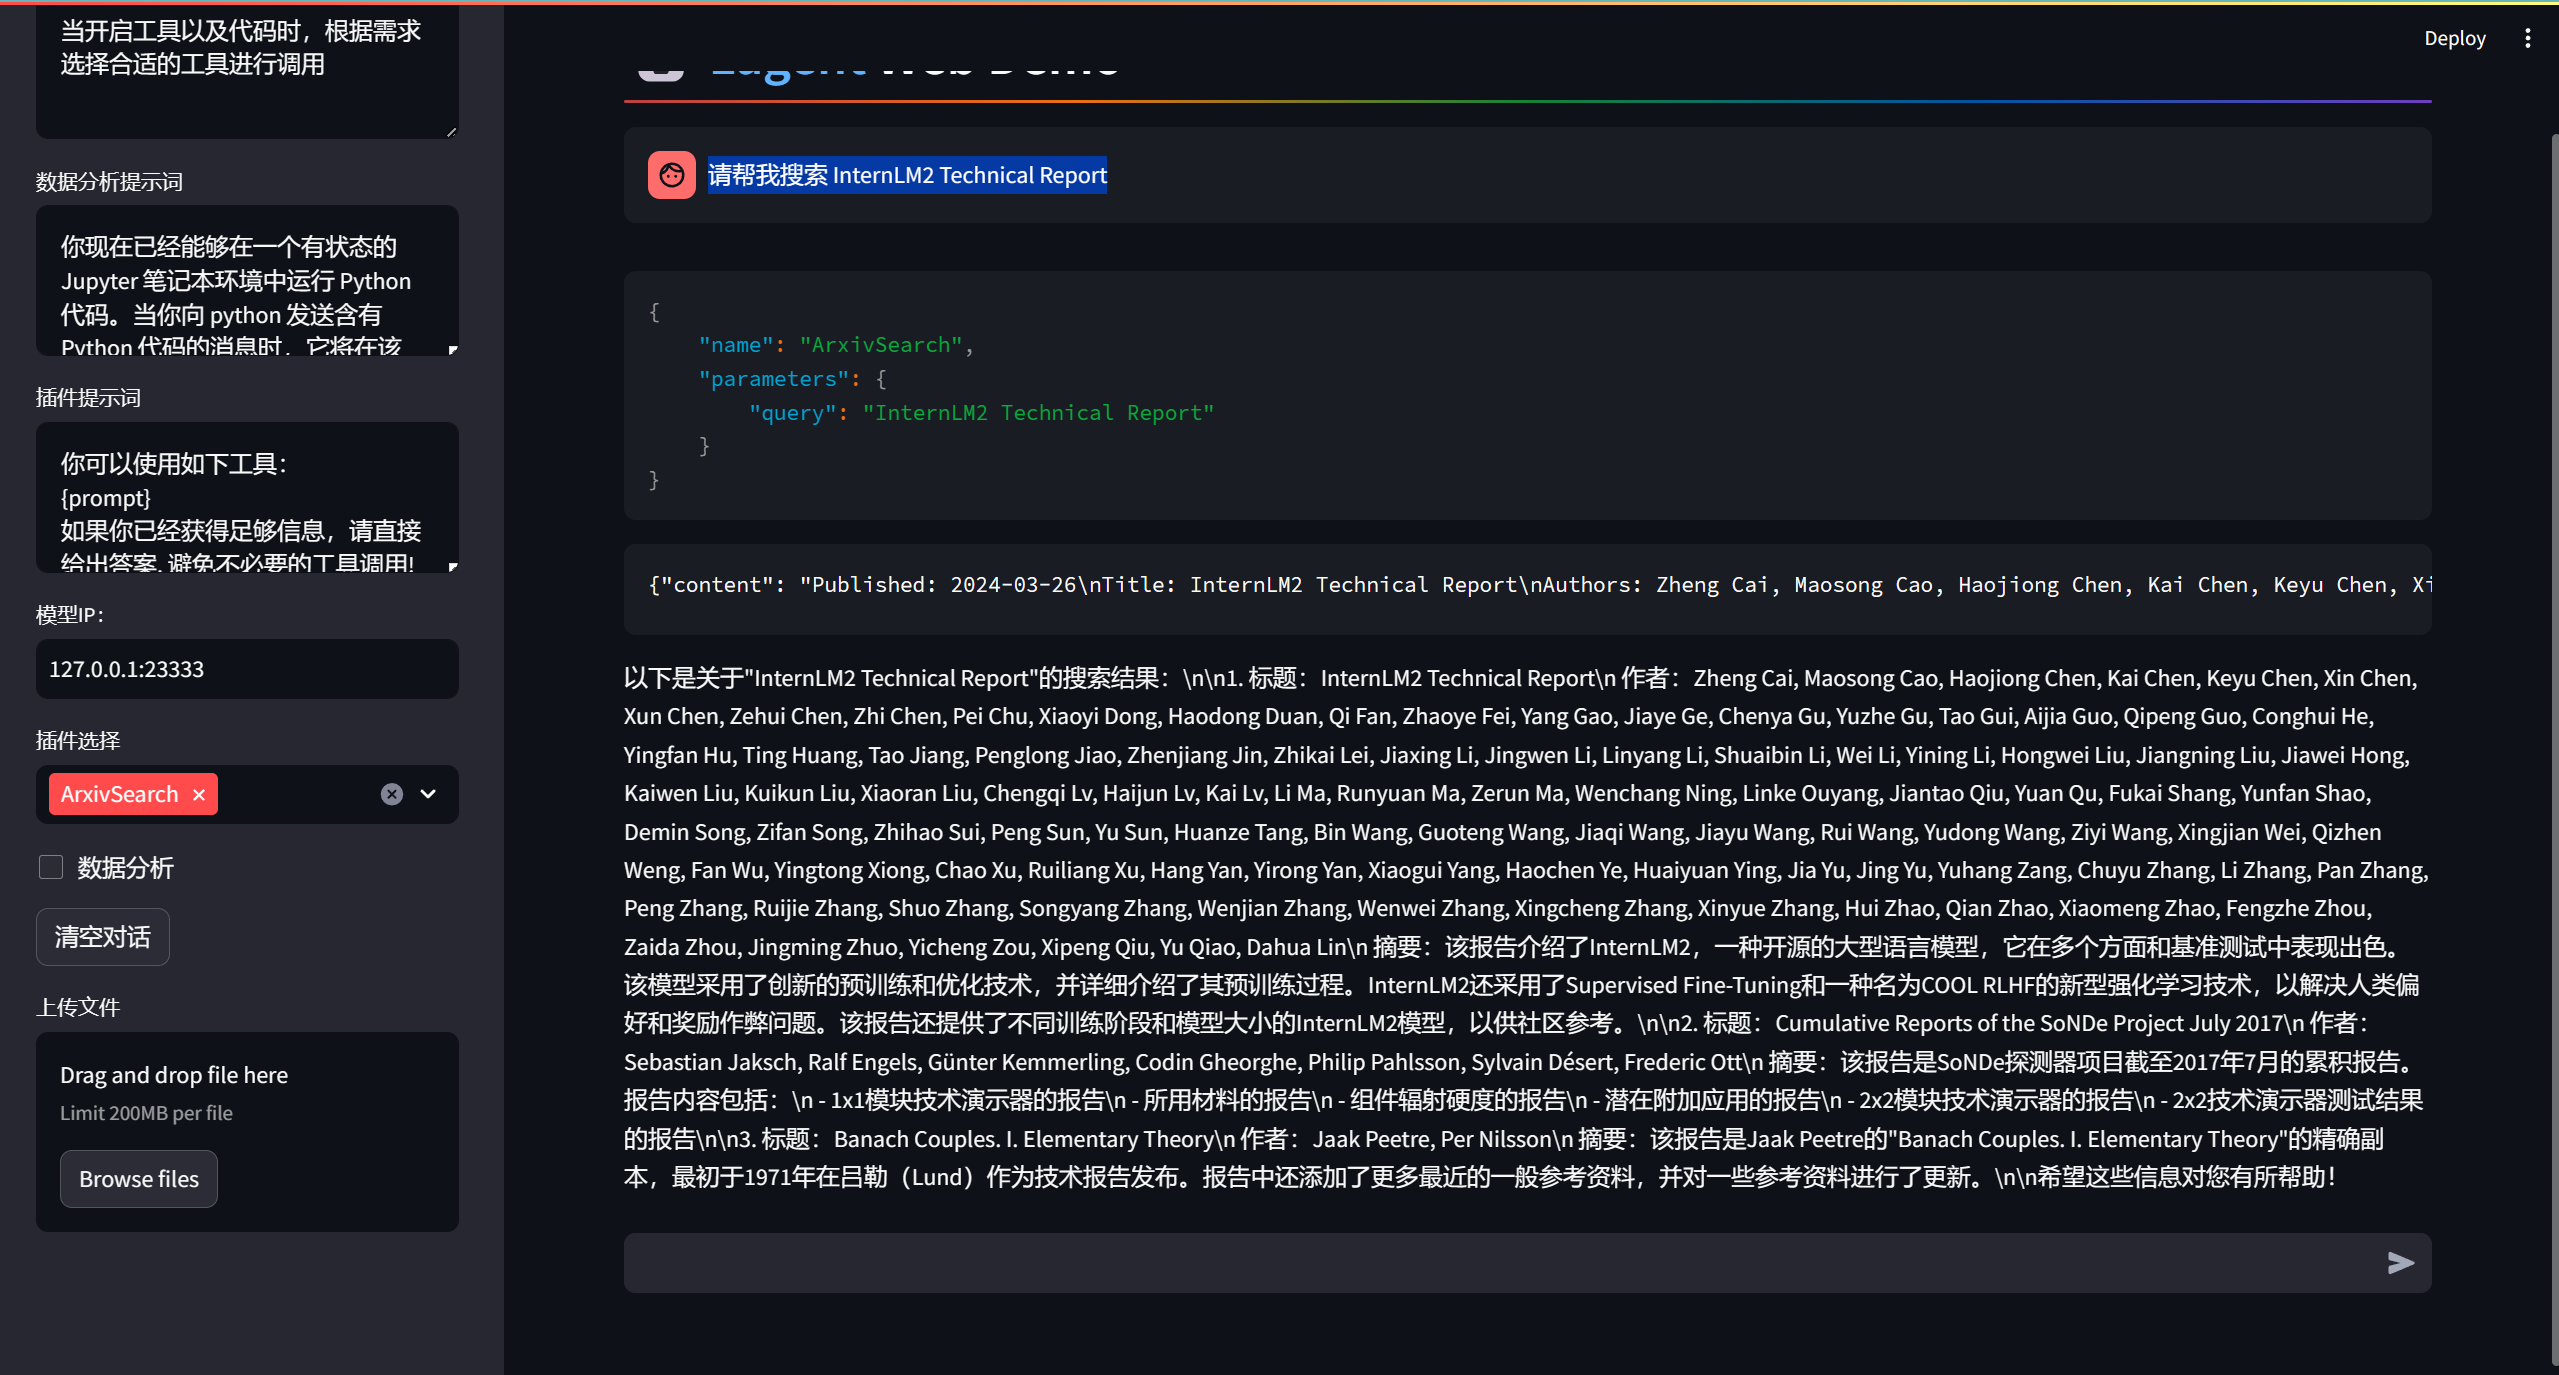Click the 数据分析提示词 label
The width and height of the screenshot is (2559, 1375).
pyautogui.click(x=109, y=181)
